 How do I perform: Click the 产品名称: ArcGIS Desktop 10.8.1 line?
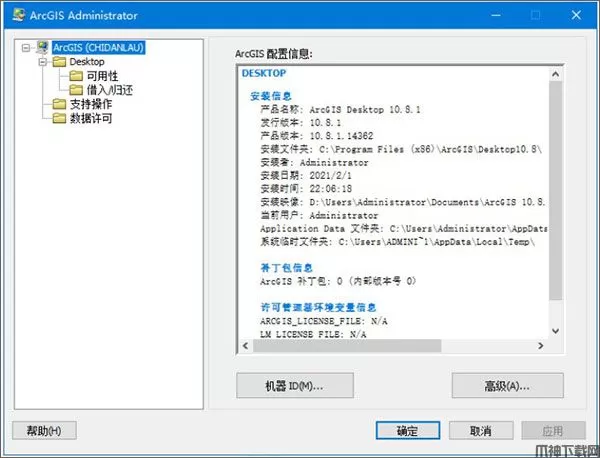tap(341, 109)
